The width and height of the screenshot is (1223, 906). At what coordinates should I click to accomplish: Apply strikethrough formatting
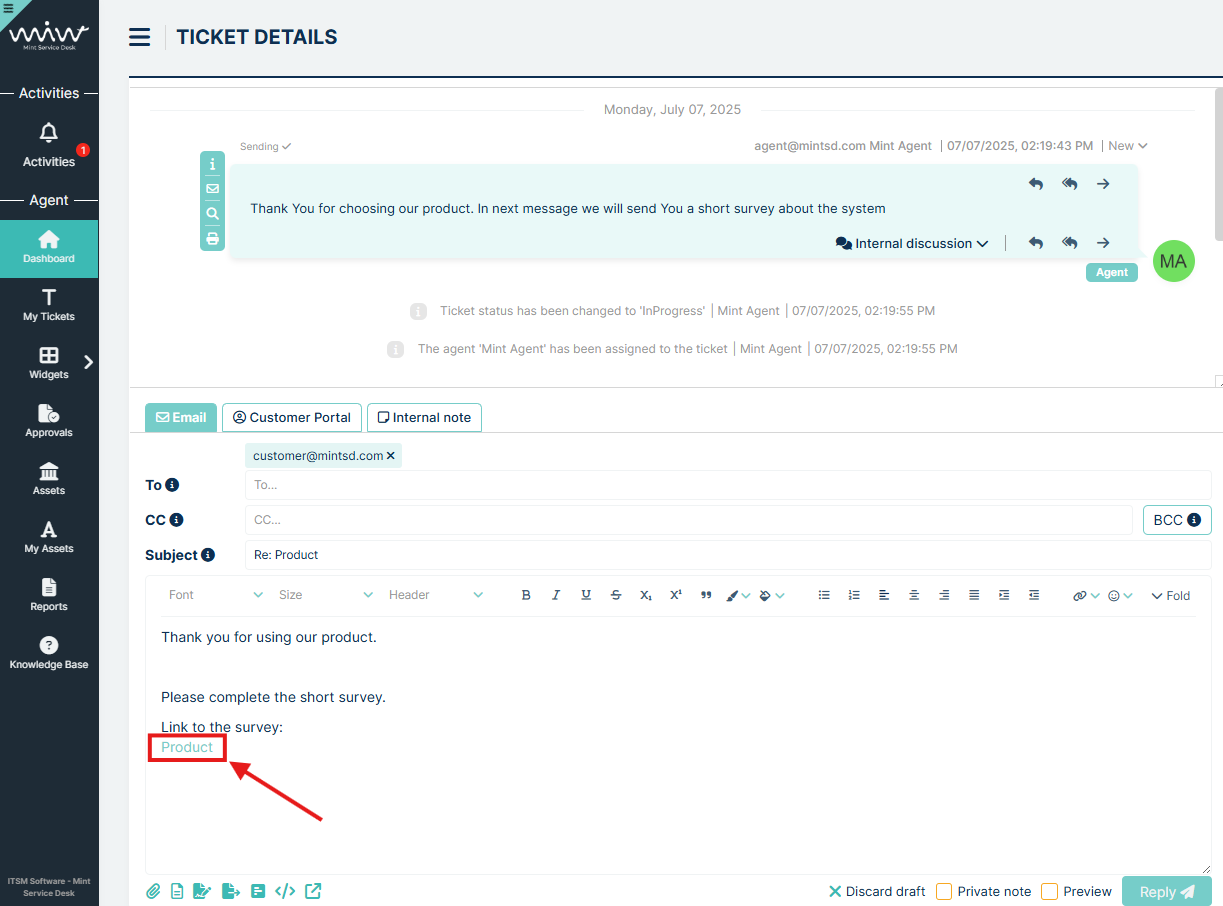(616, 595)
